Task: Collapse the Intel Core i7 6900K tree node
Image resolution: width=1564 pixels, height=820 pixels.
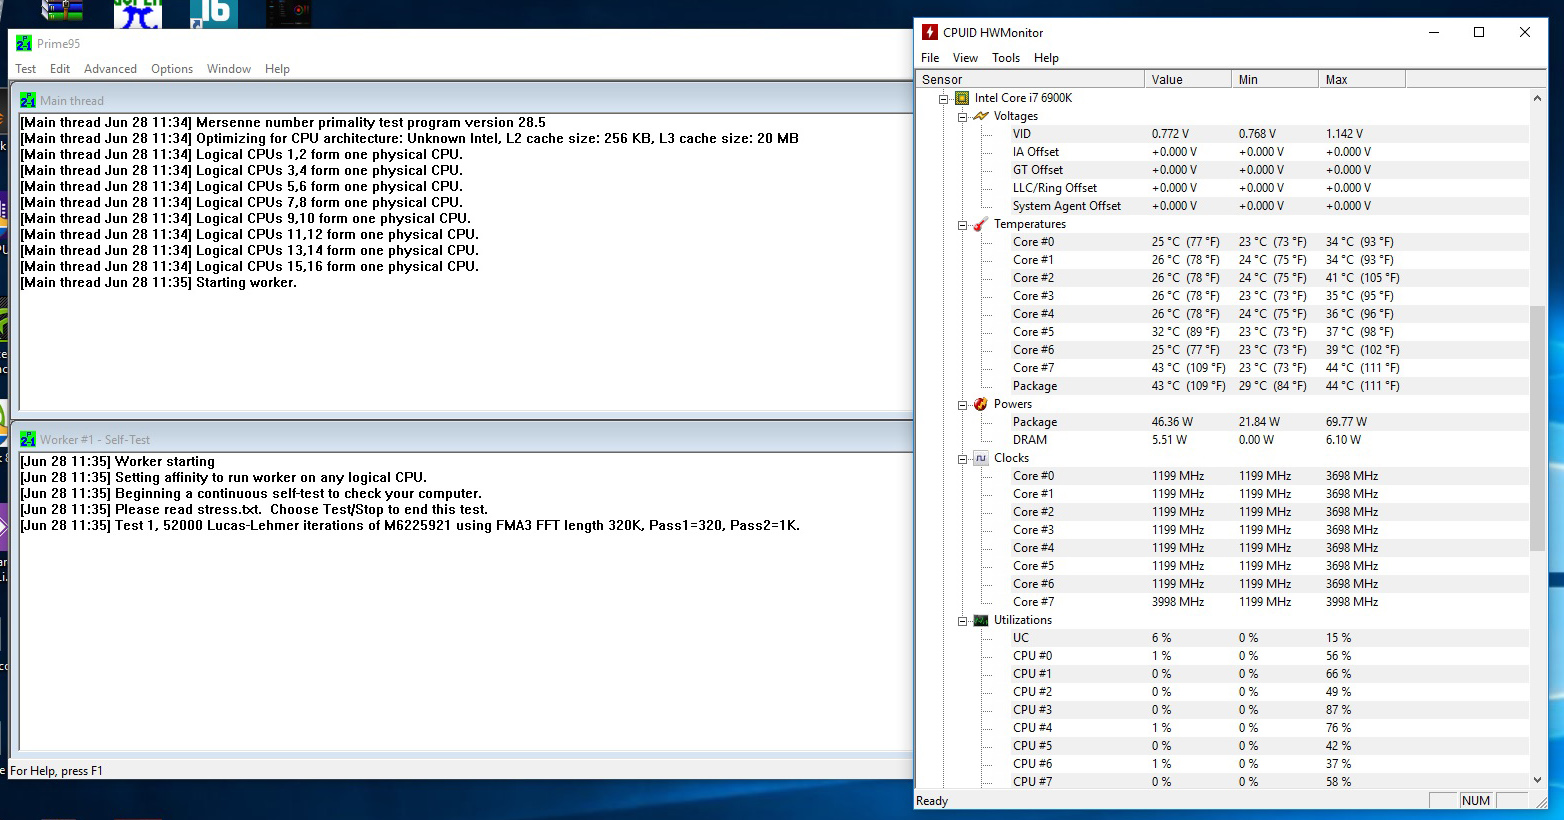Action: coord(943,99)
